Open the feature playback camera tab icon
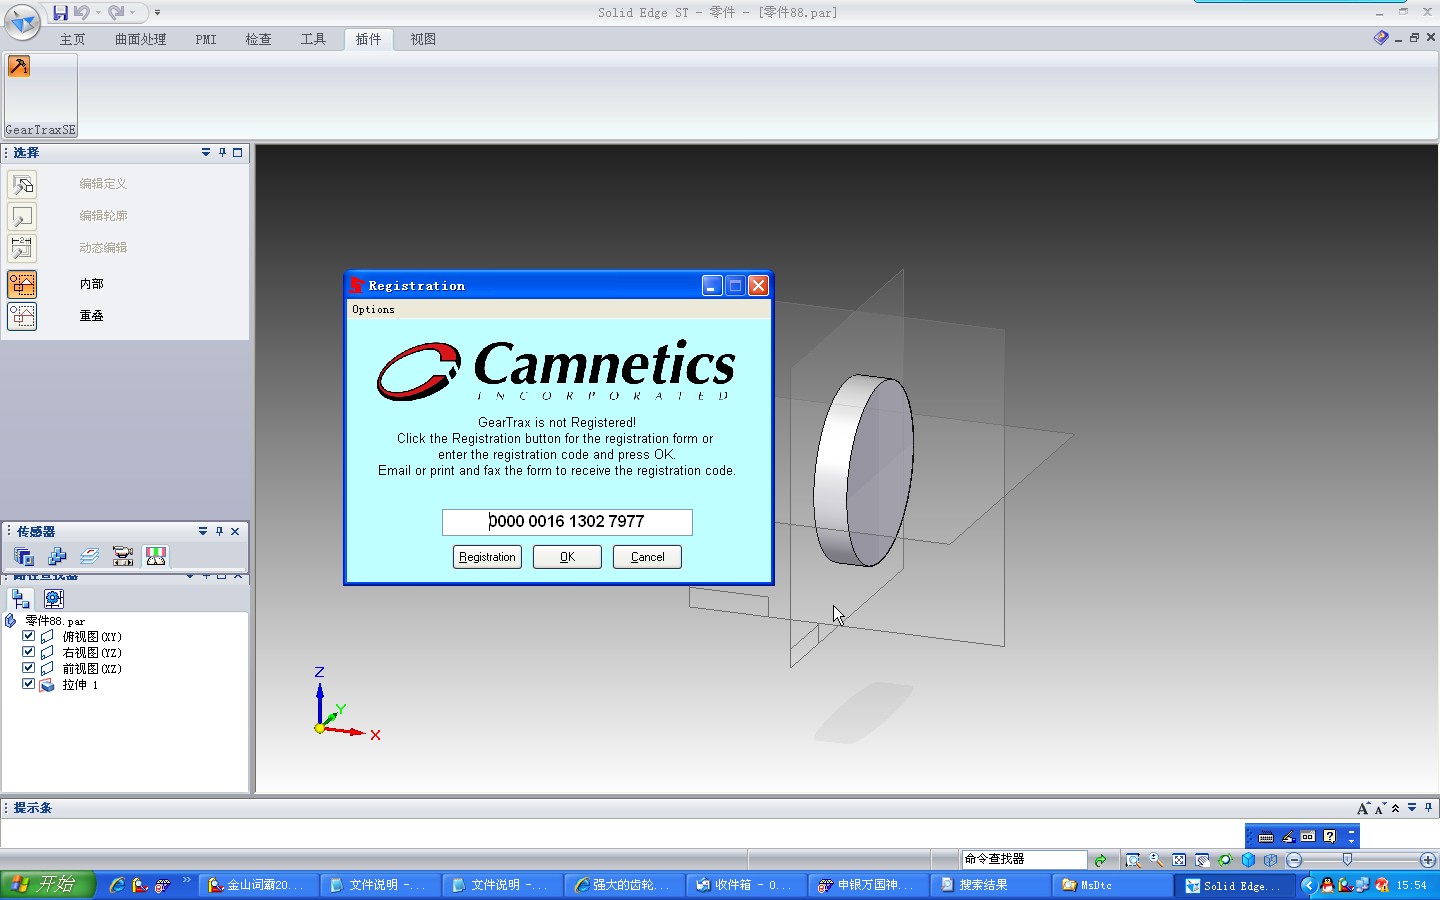The height and width of the screenshot is (900, 1440). [123, 557]
